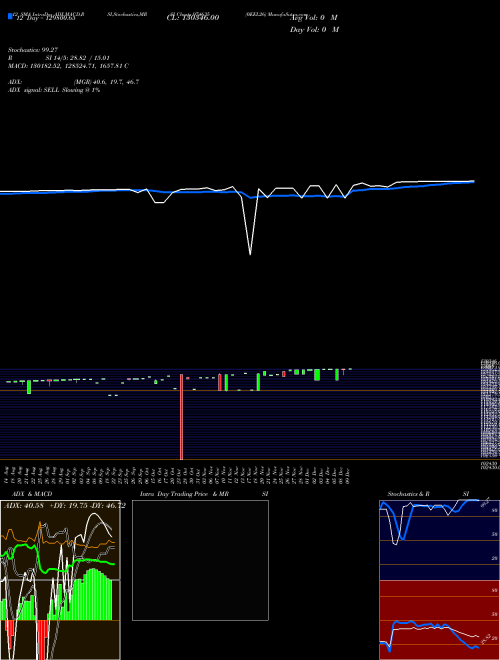Click the 'CL: 130346.00' closing price label
This screenshot has width=500, height=660.
pos(193,18)
